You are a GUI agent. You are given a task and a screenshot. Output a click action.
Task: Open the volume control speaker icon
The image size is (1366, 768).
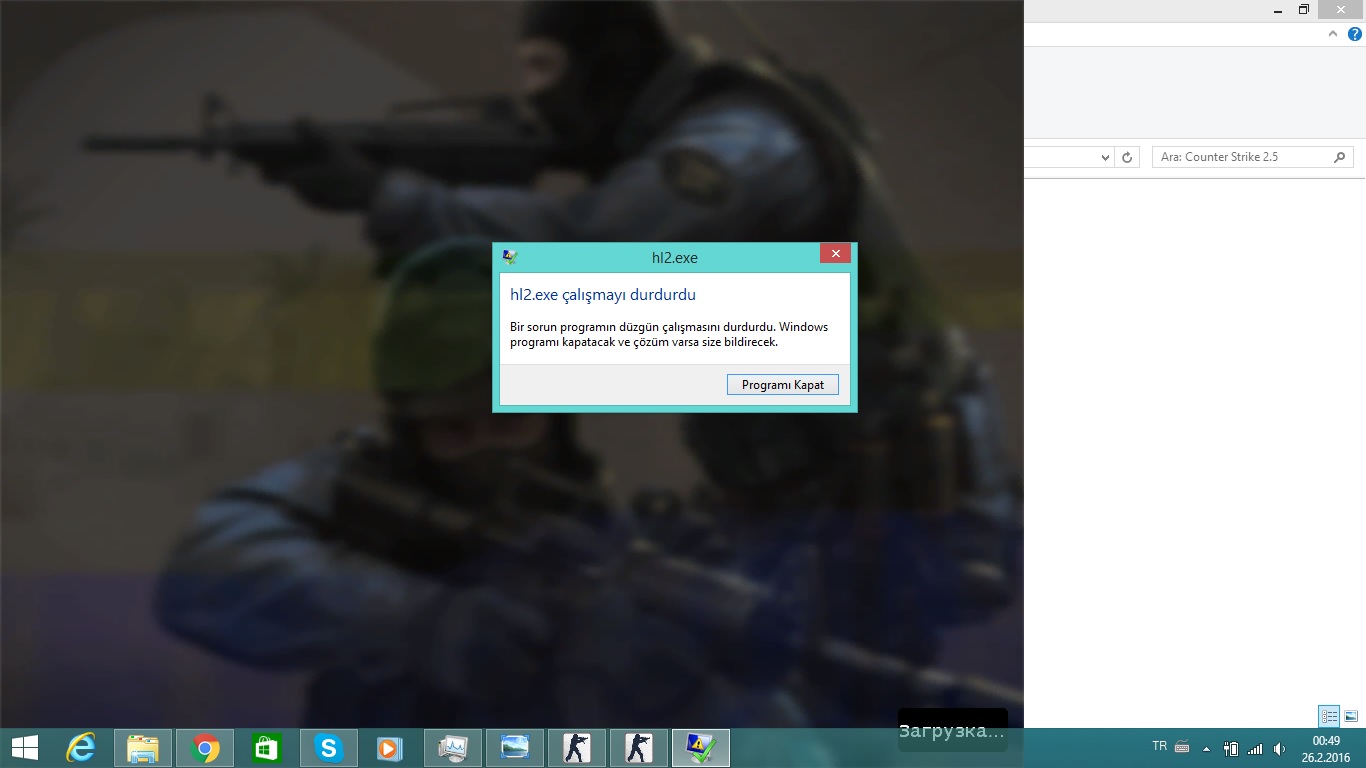tap(1279, 748)
